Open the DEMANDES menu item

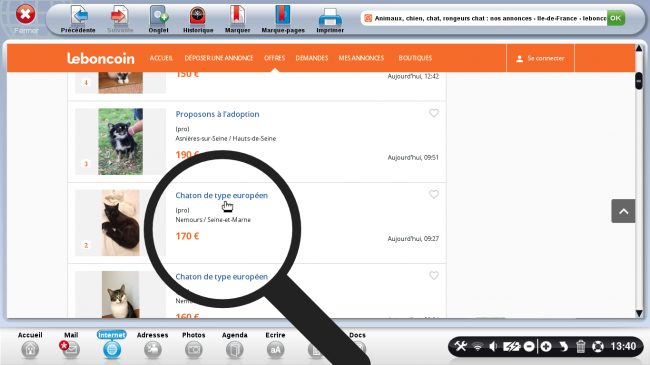point(312,58)
